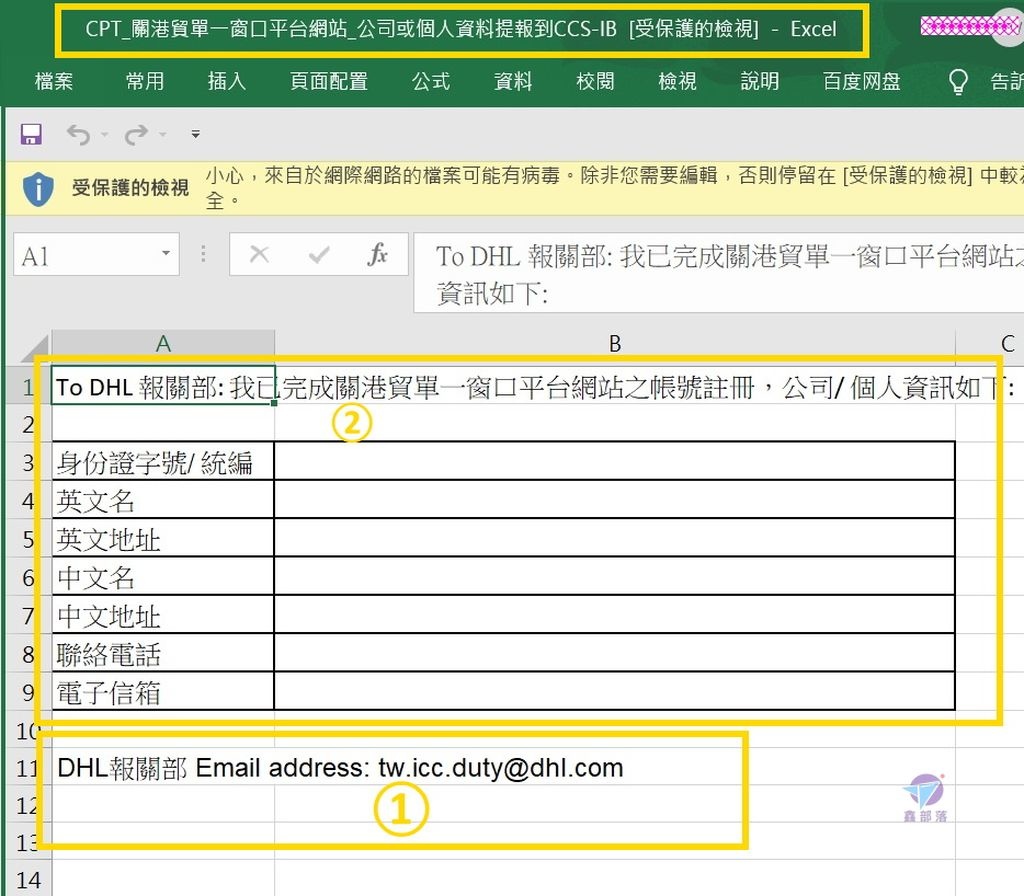Open the 常用 ribbon tab

pos(145,82)
